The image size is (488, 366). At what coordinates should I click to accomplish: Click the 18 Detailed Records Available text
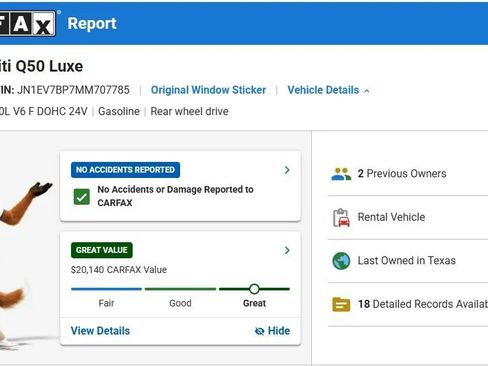(423, 304)
